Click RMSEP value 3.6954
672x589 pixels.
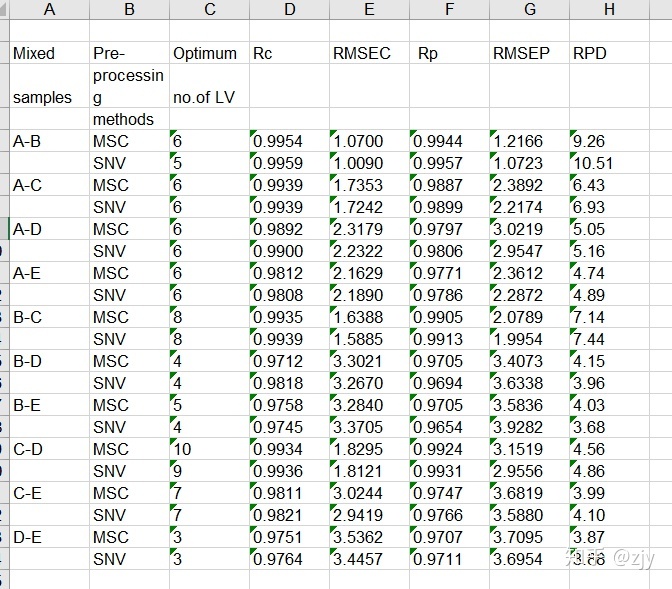click(x=530, y=559)
